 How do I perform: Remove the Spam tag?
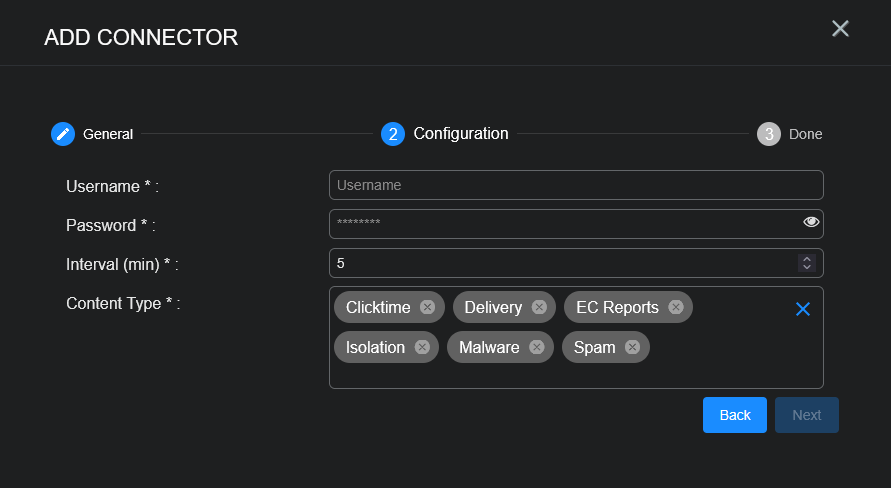point(632,347)
